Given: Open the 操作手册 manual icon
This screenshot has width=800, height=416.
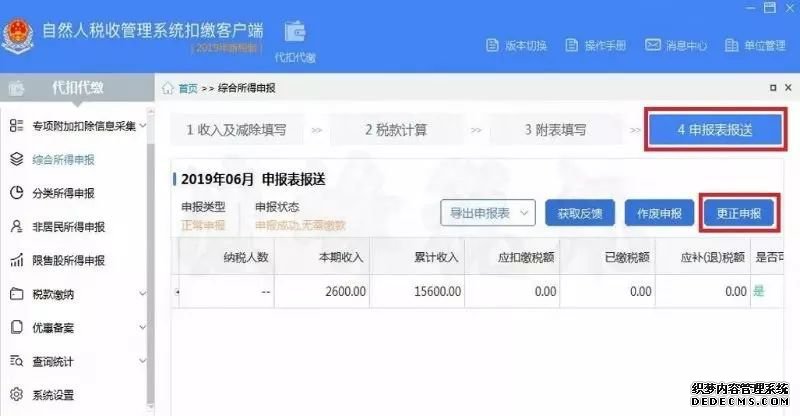Looking at the screenshot, I should (571, 45).
